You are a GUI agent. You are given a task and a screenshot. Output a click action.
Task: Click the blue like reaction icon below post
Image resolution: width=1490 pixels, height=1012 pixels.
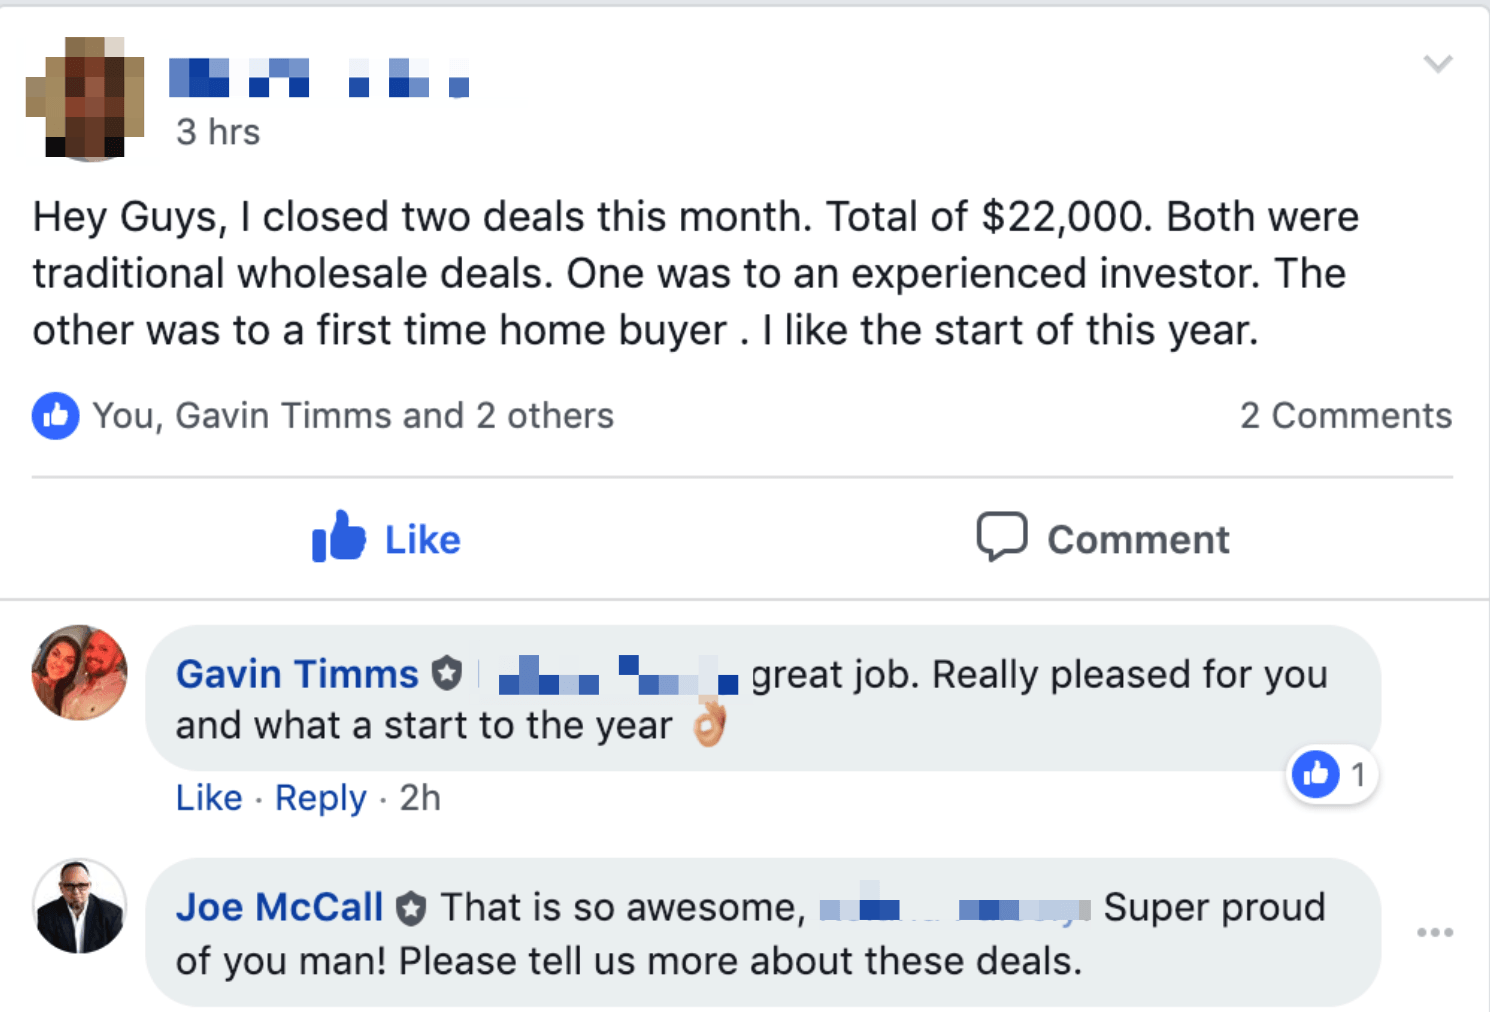[56, 416]
